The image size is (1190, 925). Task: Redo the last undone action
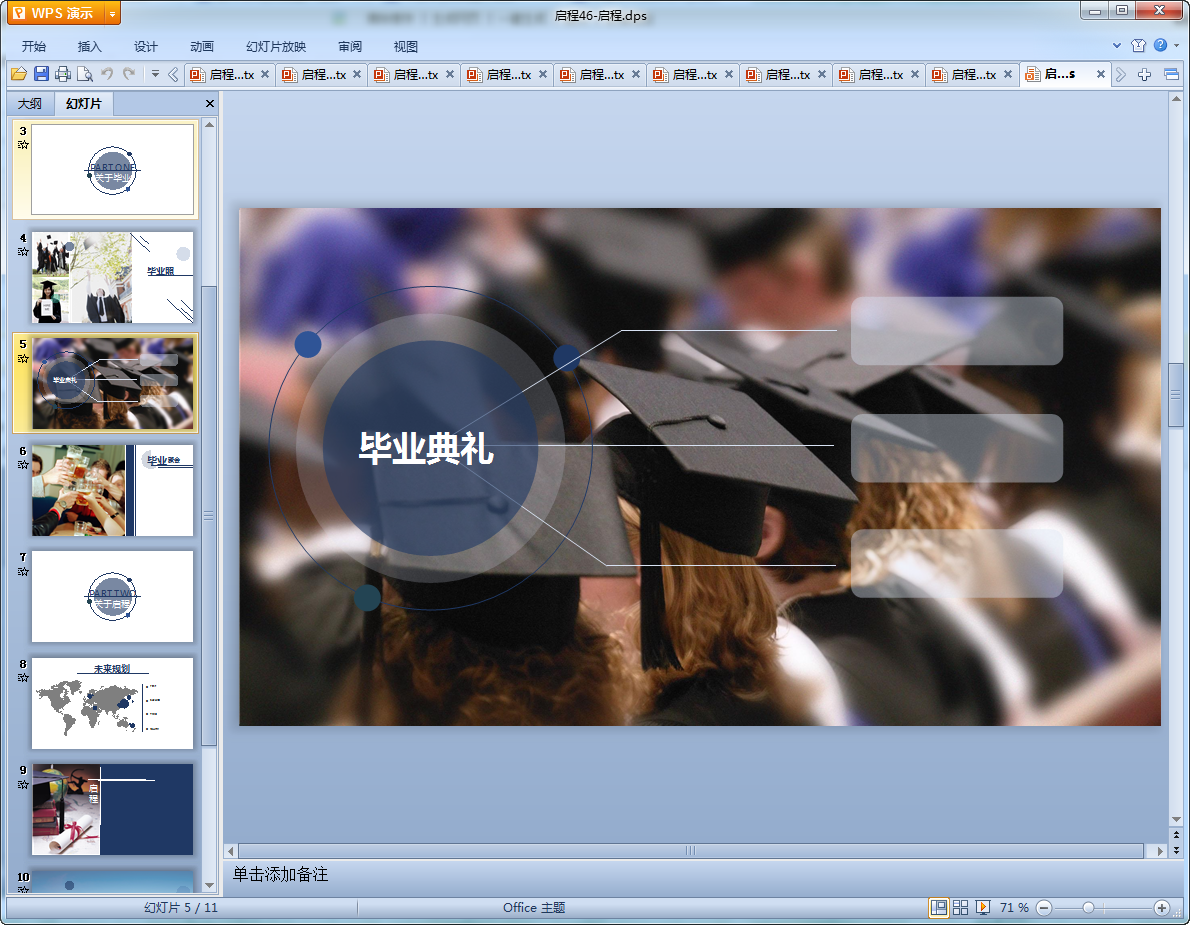tap(129, 74)
